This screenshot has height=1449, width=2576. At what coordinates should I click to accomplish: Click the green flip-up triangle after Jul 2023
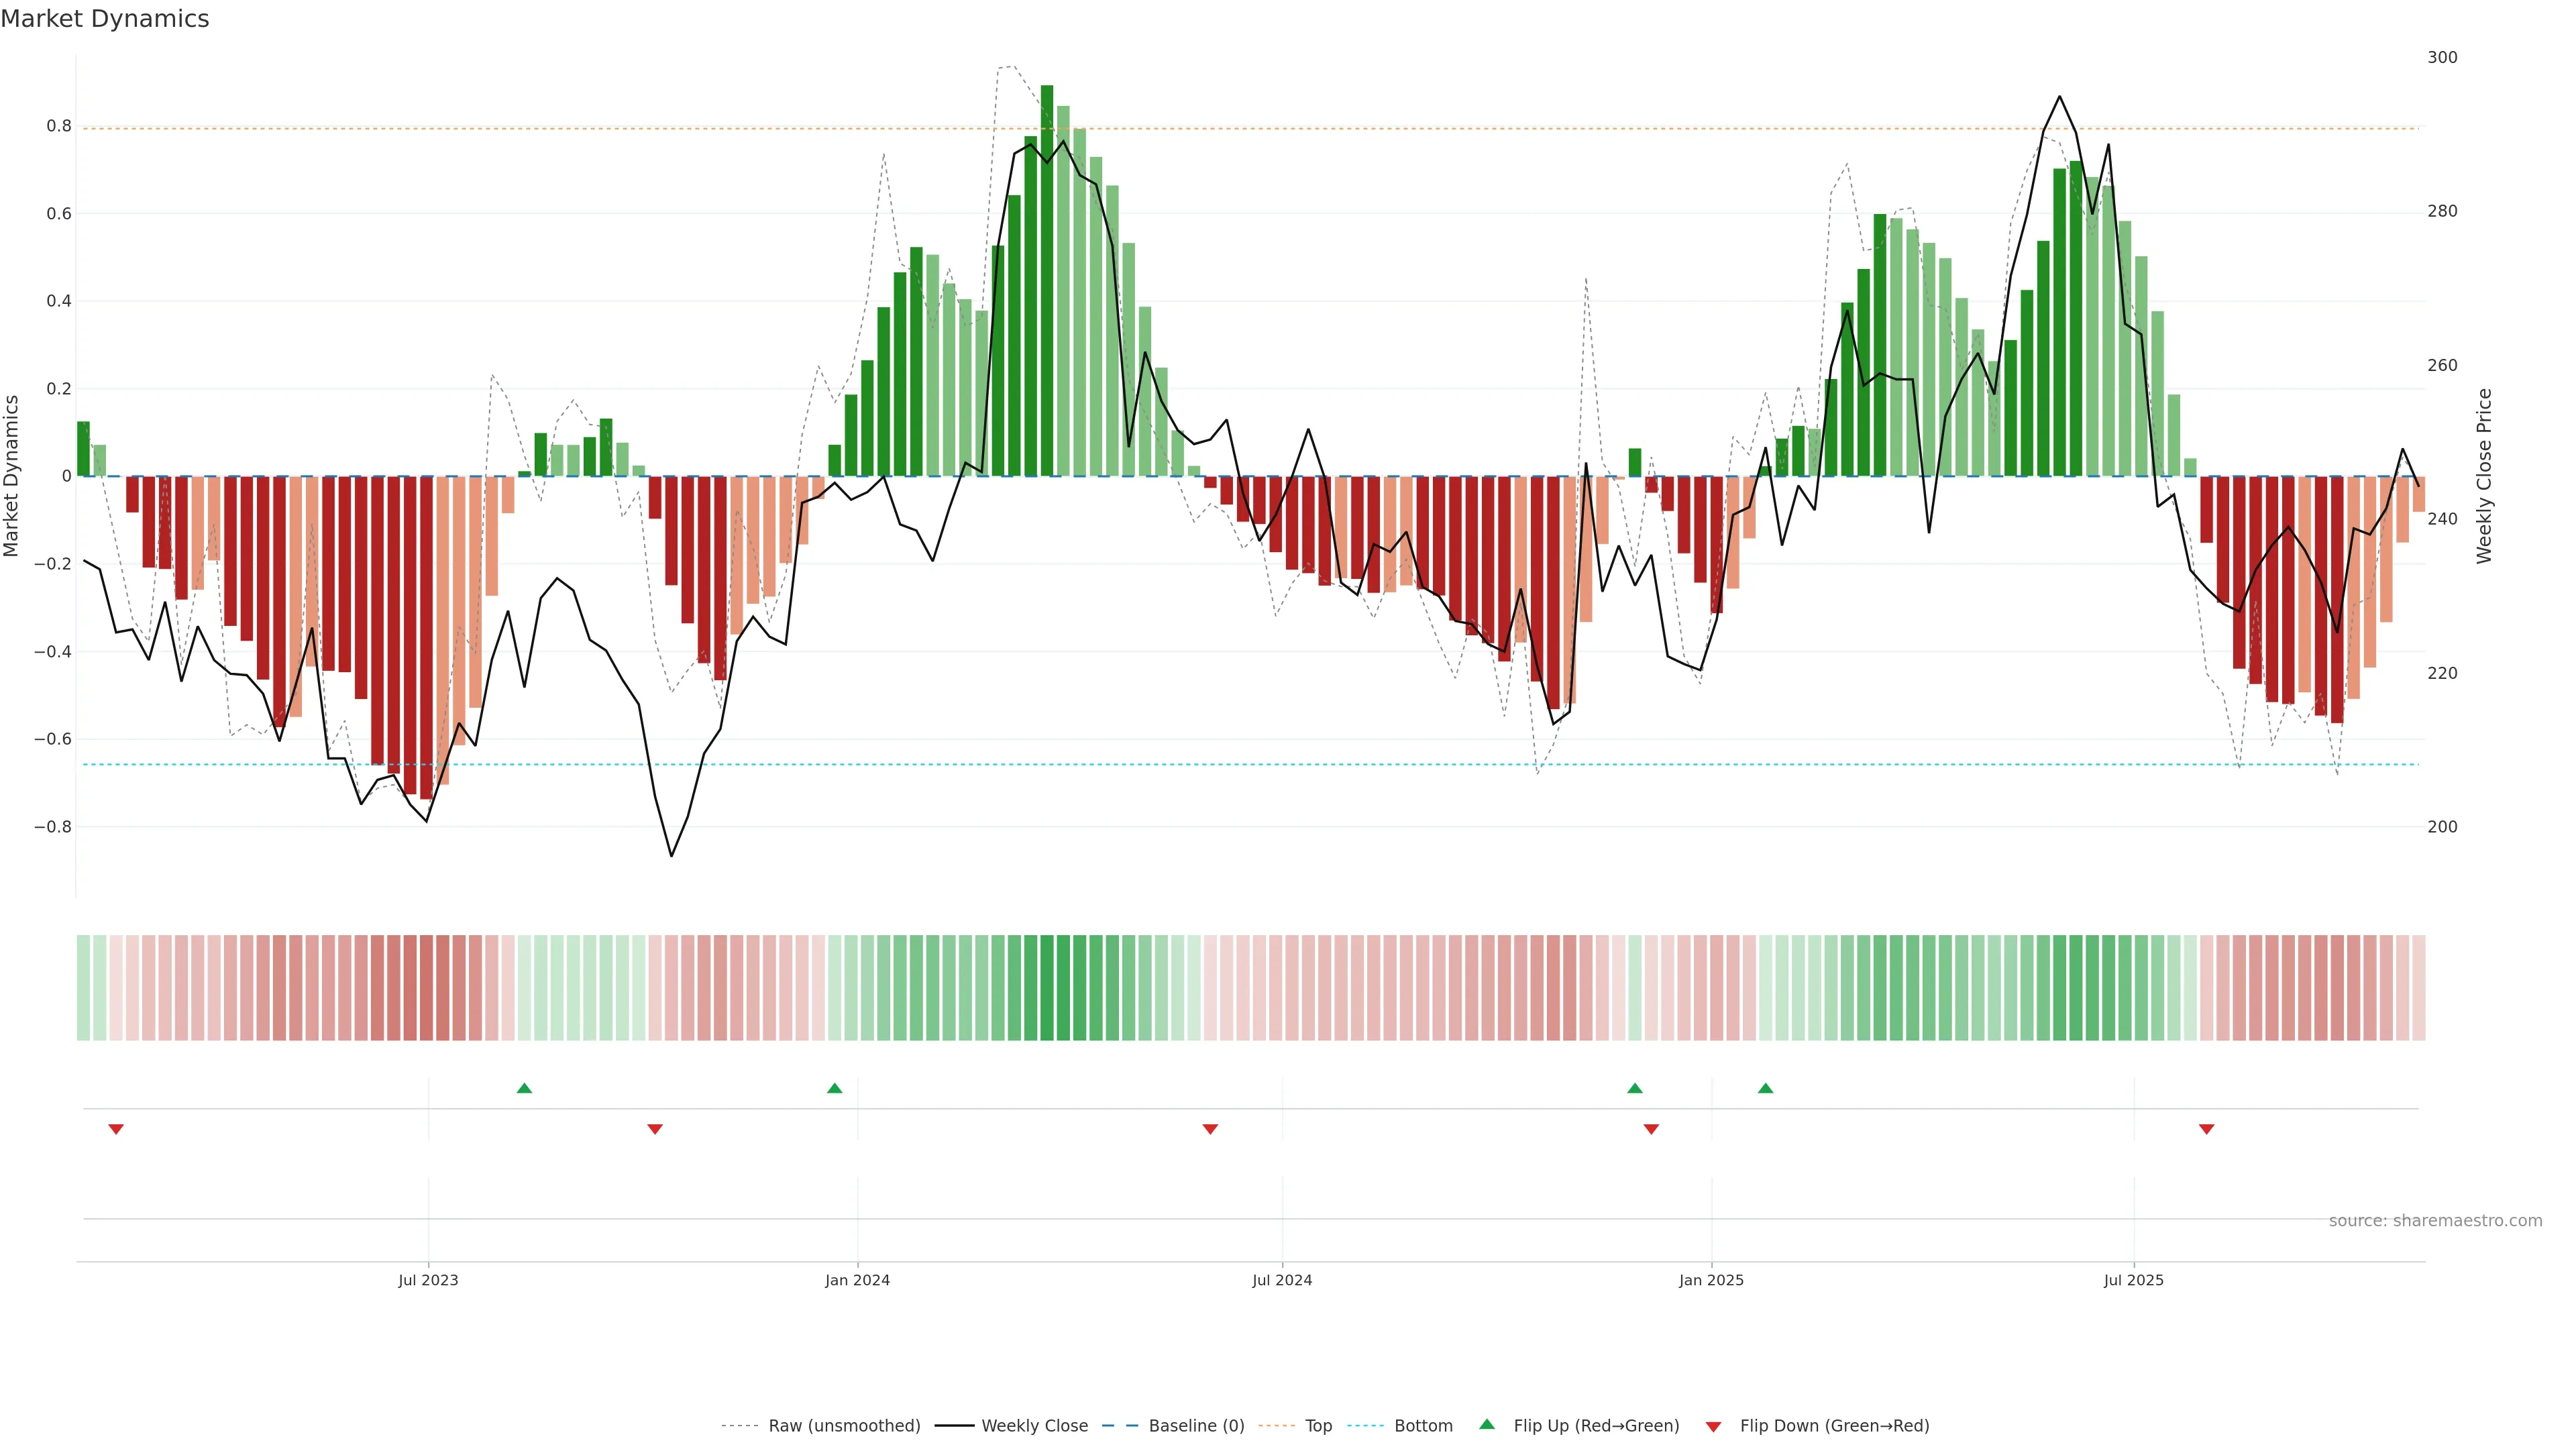point(524,1088)
